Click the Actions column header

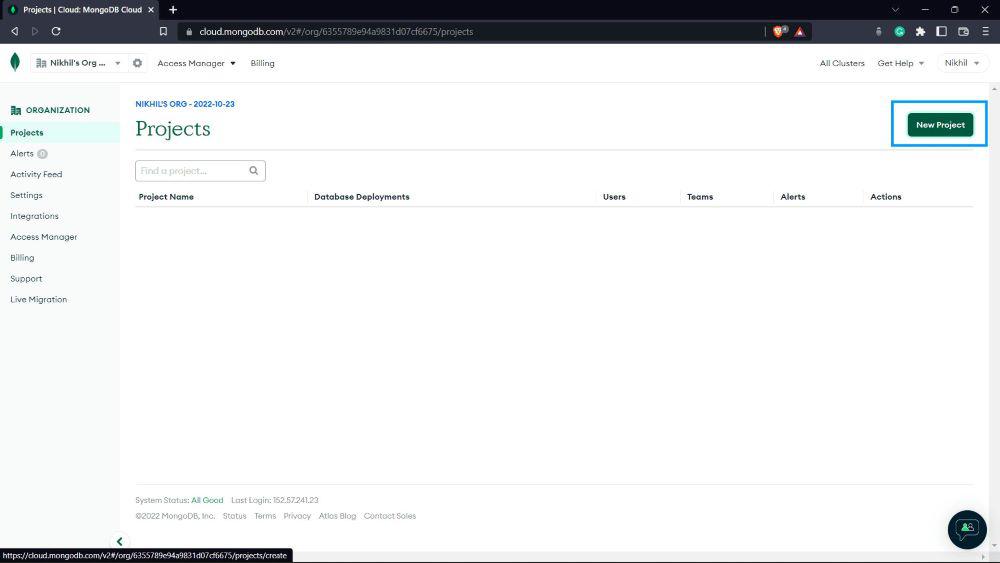point(886,197)
